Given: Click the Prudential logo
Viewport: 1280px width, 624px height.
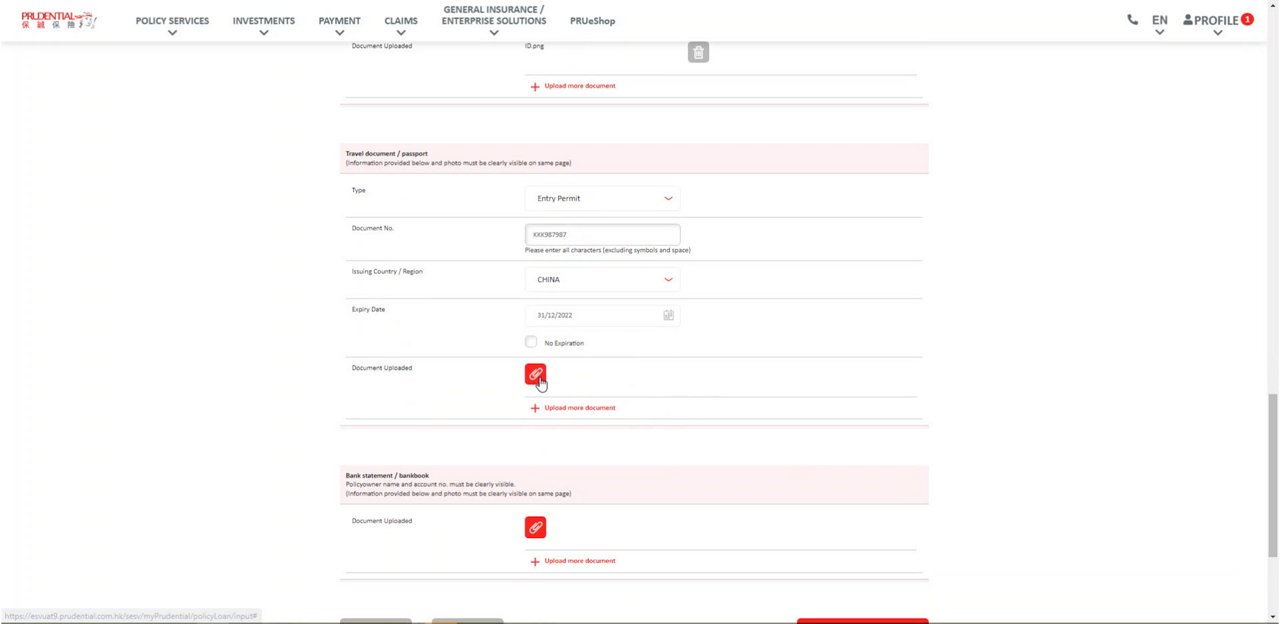Looking at the screenshot, I should [x=59, y=20].
